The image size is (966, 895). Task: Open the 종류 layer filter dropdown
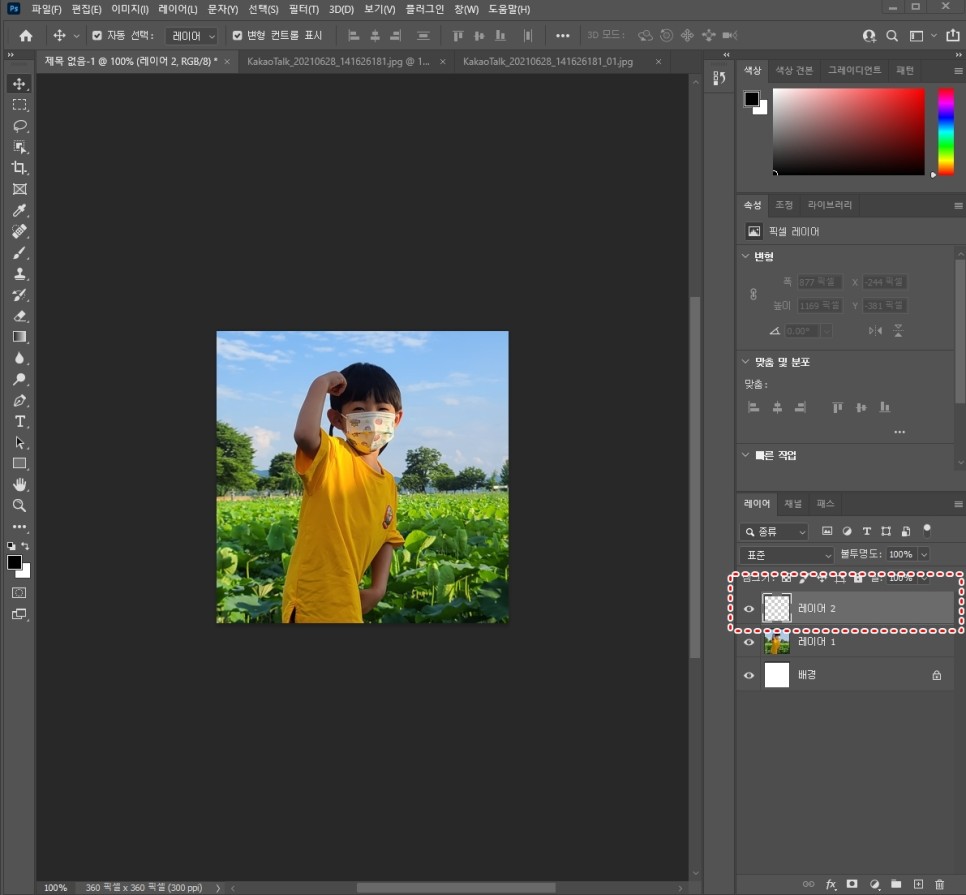coord(774,531)
